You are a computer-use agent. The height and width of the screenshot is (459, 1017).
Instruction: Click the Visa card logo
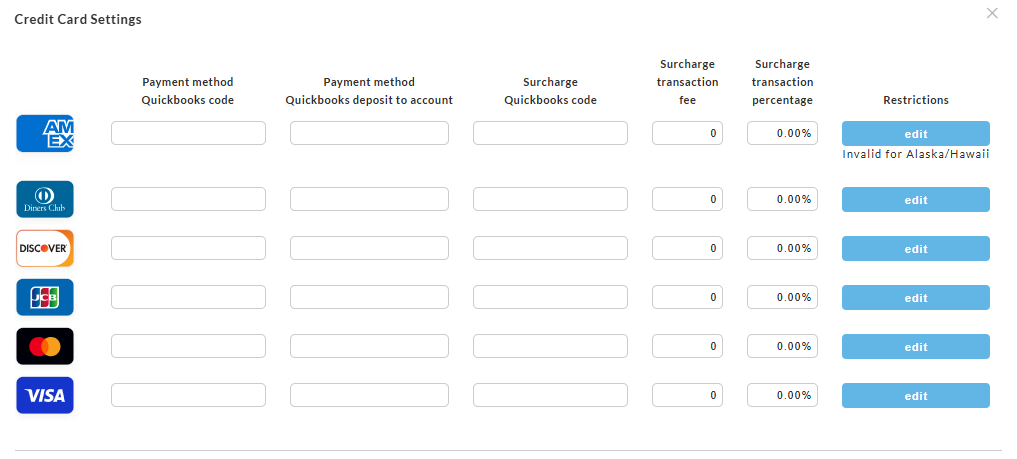pyautogui.click(x=45, y=395)
